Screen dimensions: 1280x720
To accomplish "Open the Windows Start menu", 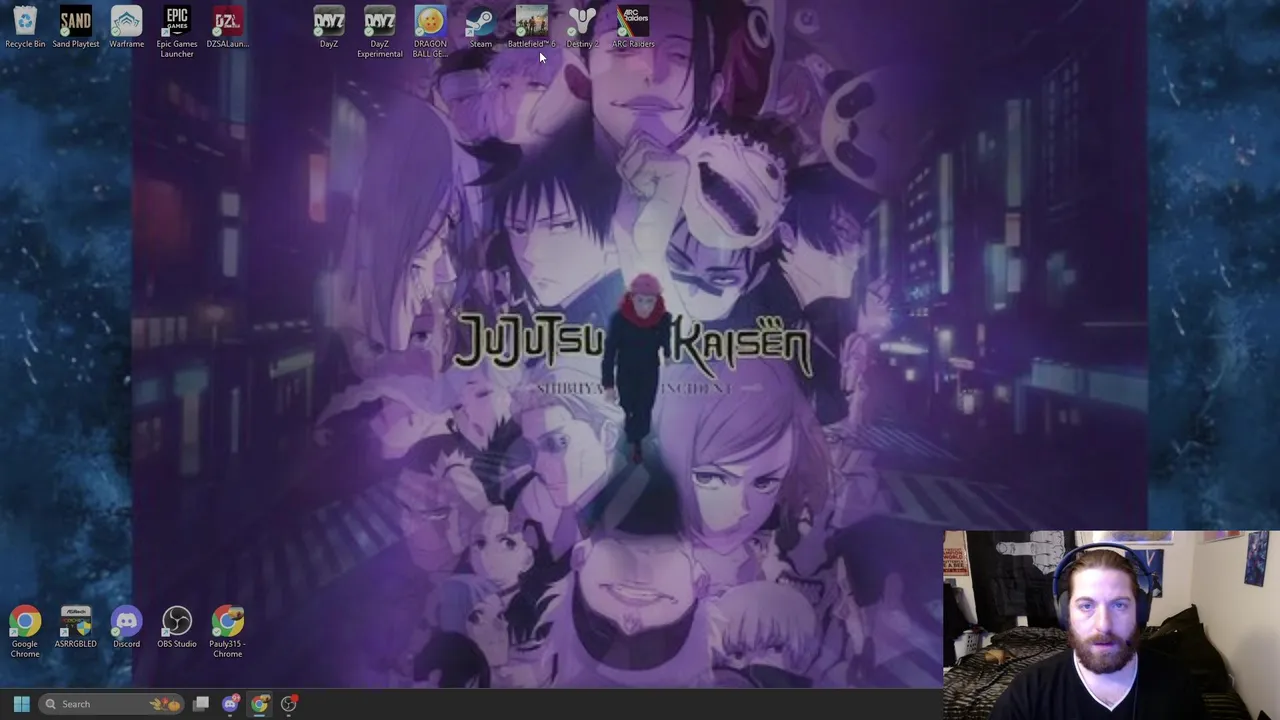I will (21, 704).
